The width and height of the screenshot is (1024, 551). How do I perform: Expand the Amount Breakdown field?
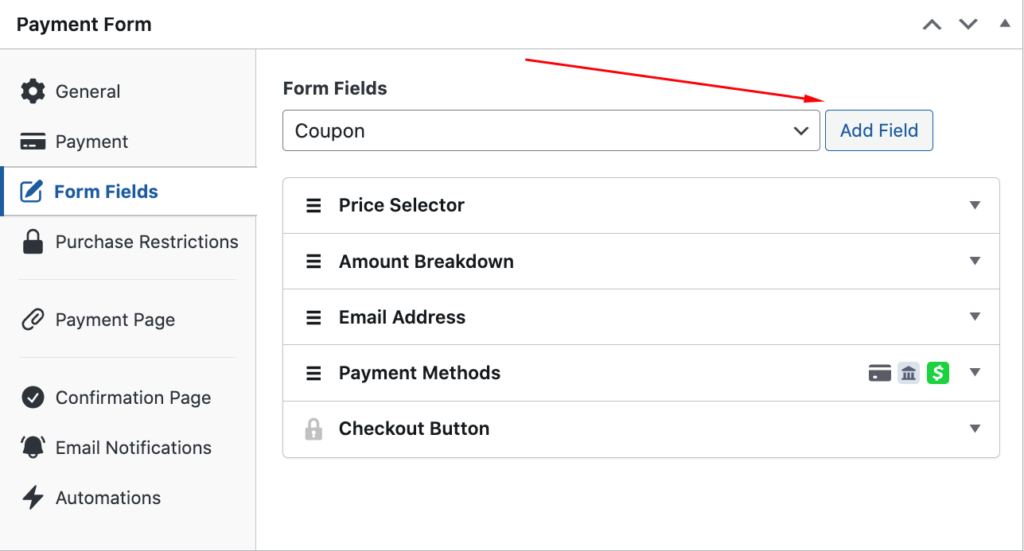point(975,262)
